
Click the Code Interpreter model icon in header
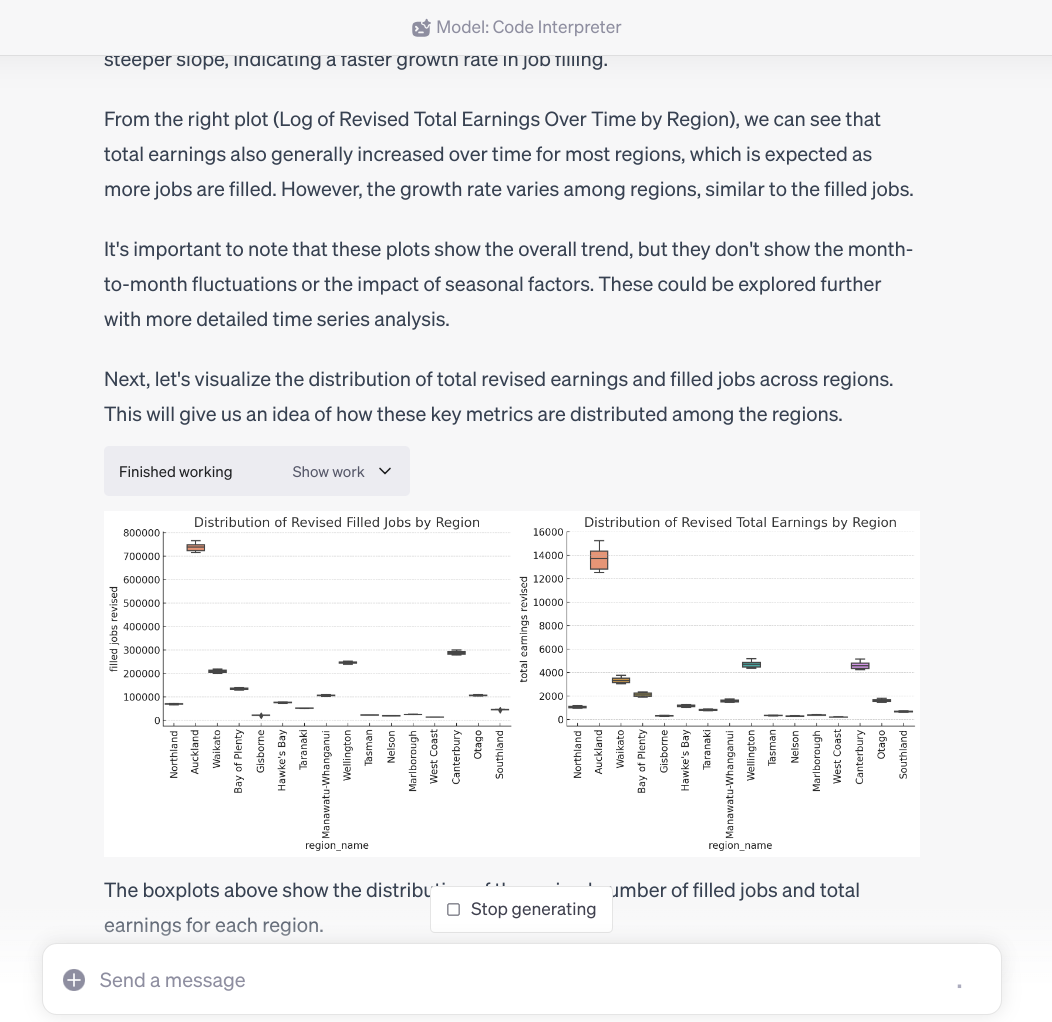[421, 28]
